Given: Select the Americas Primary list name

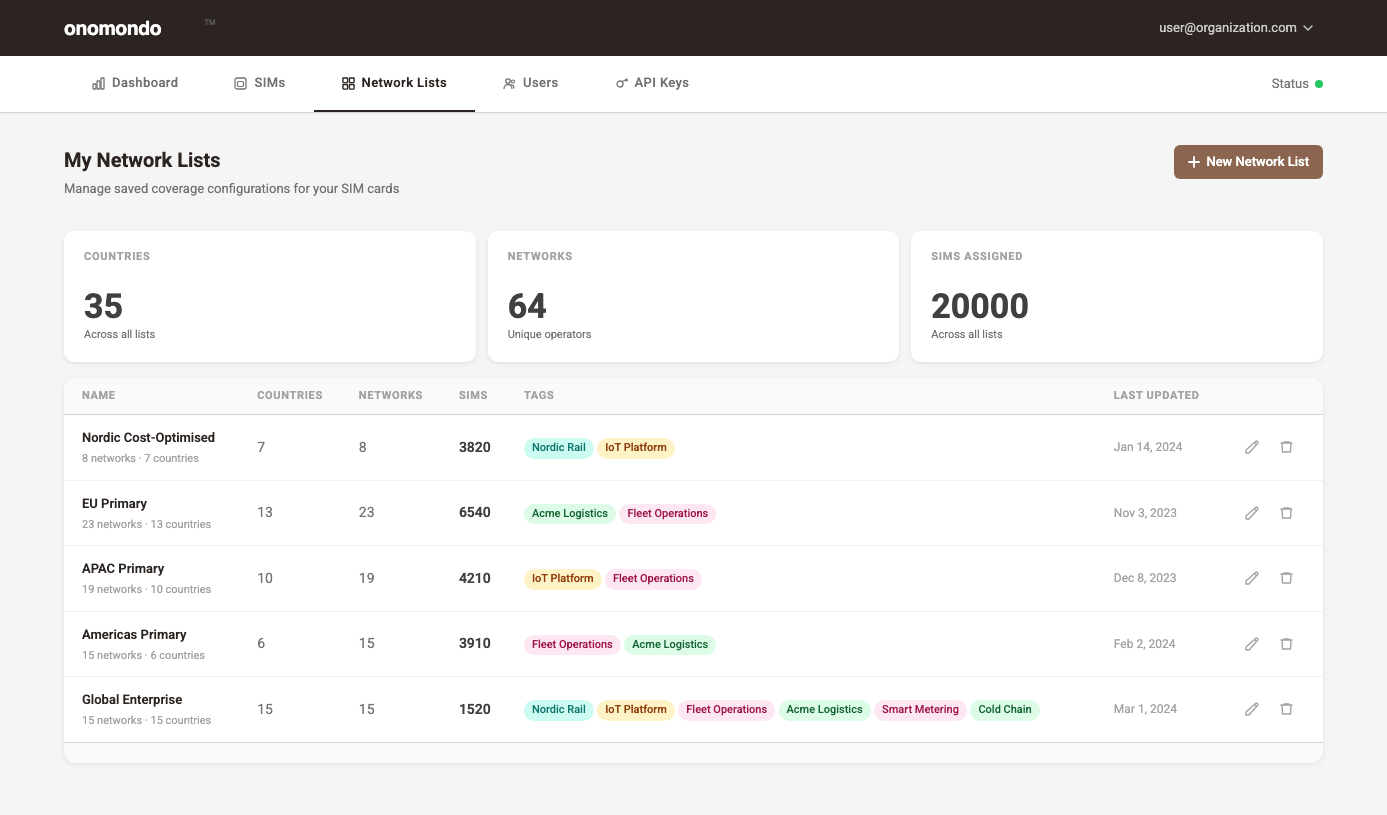Looking at the screenshot, I should [x=134, y=635].
